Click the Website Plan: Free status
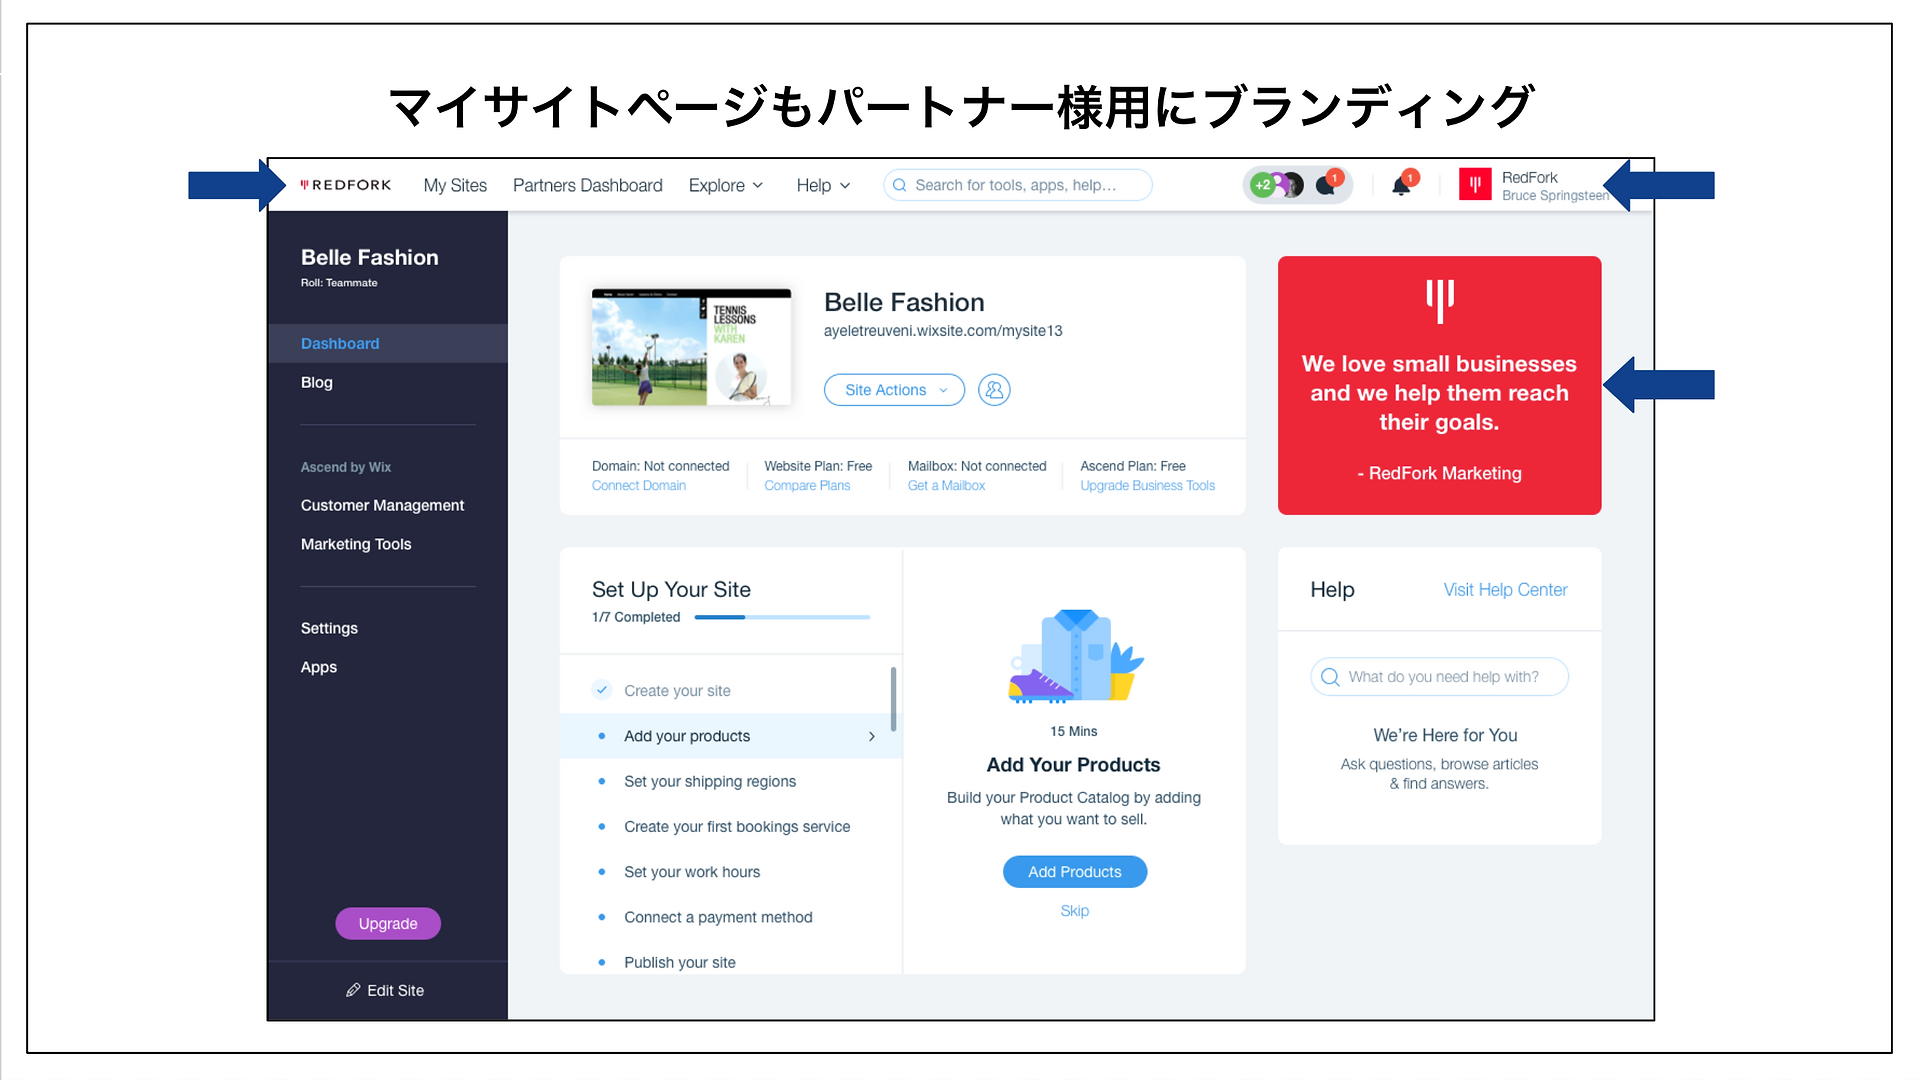The height and width of the screenshot is (1080, 1920). 818,466
